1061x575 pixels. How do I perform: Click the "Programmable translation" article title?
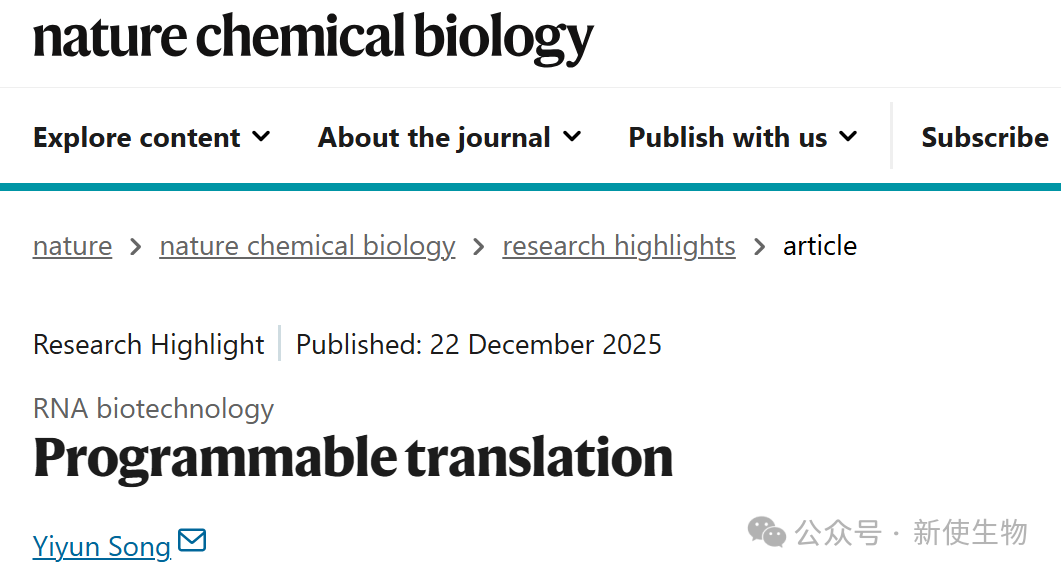pos(353,457)
